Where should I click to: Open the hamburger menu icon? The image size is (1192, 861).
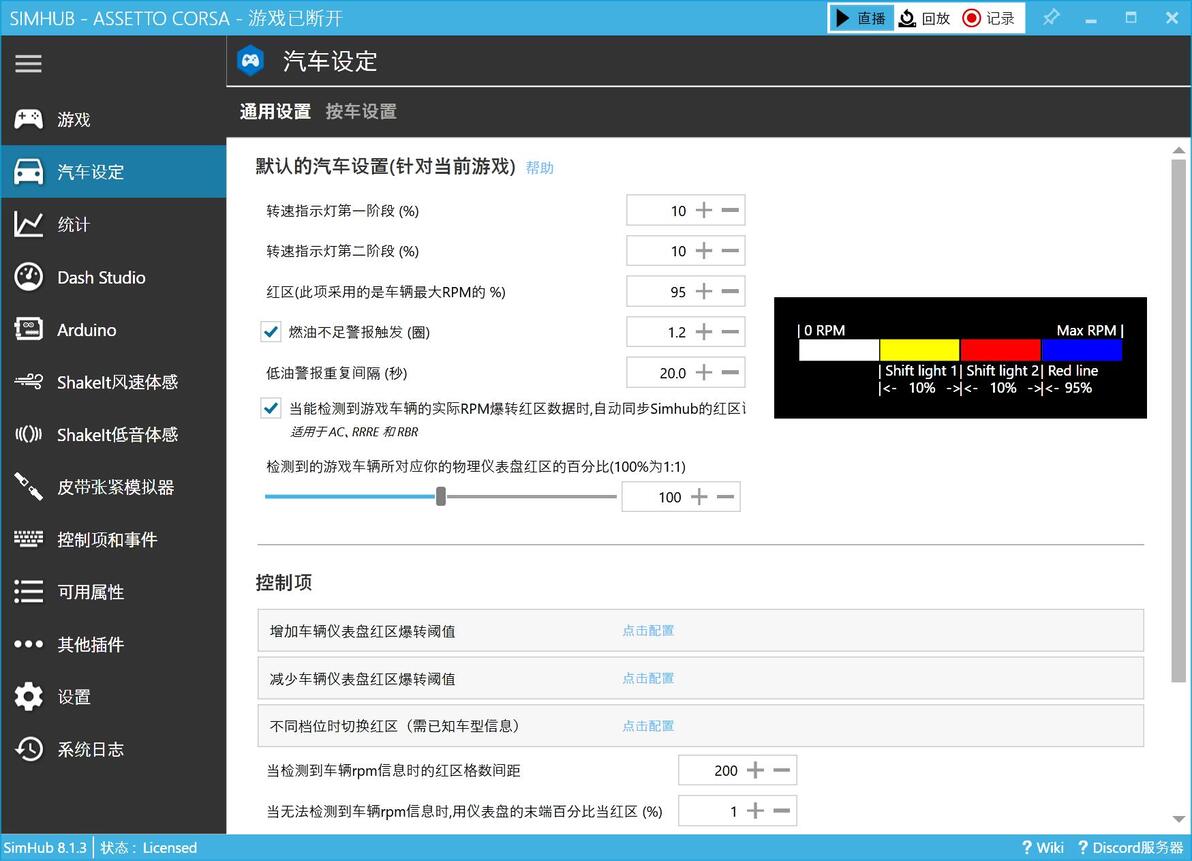tap(28, 63)
